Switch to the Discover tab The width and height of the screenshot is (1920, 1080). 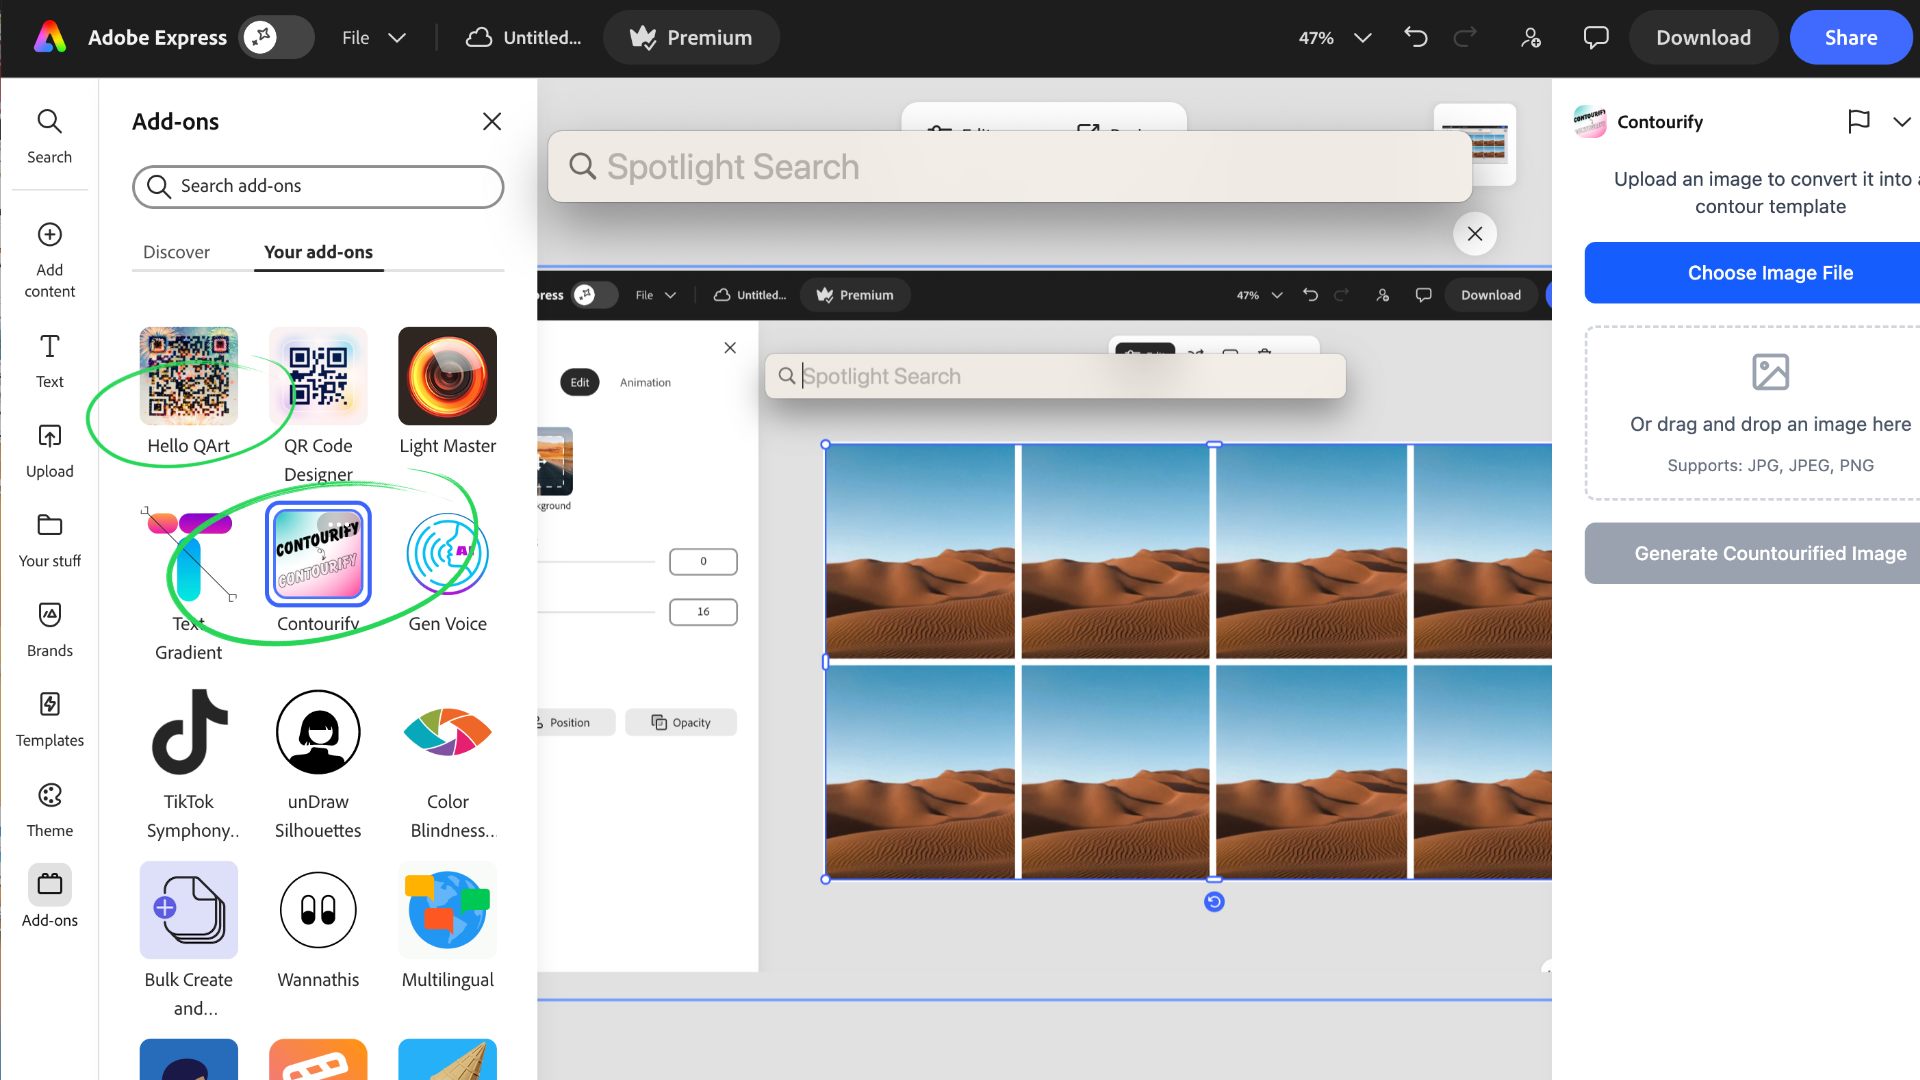click(x=176, y=252)
